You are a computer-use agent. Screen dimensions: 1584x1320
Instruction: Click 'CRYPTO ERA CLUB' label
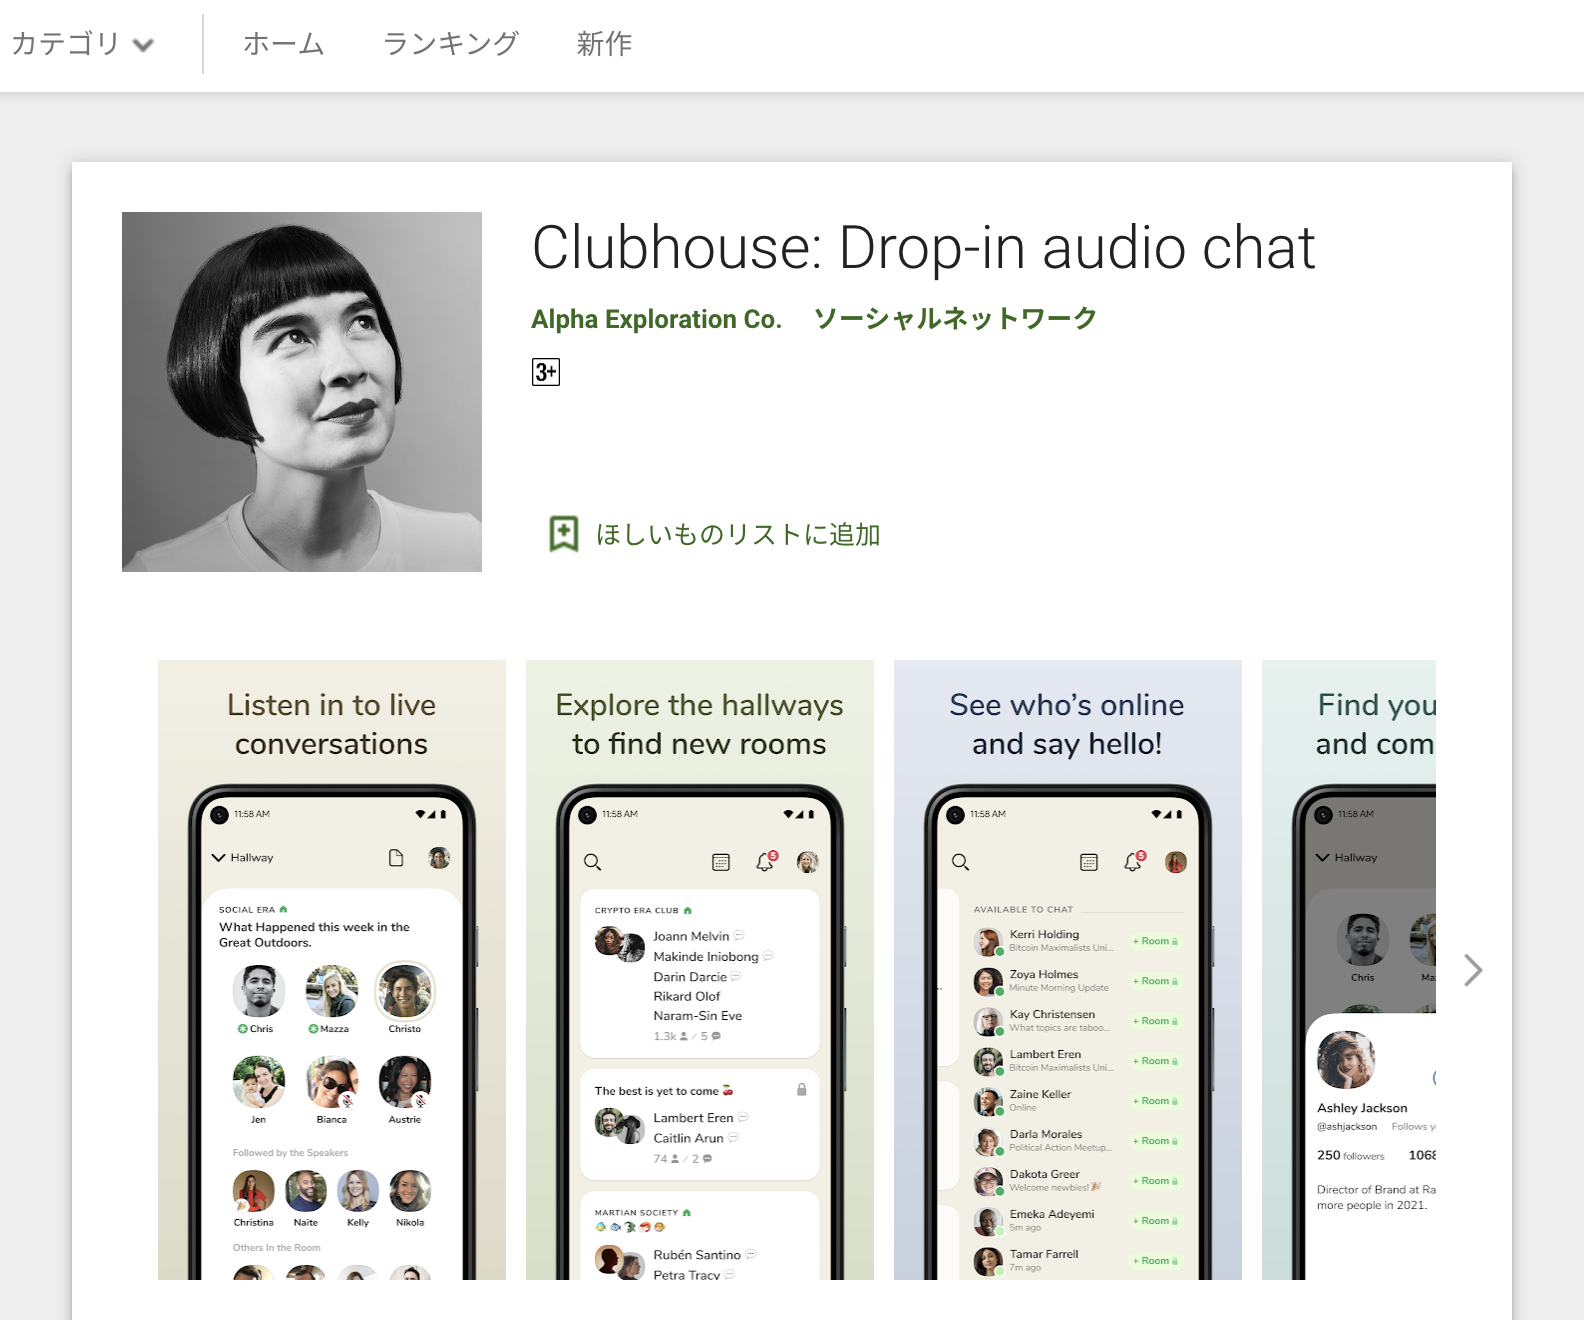pos(637,911)
